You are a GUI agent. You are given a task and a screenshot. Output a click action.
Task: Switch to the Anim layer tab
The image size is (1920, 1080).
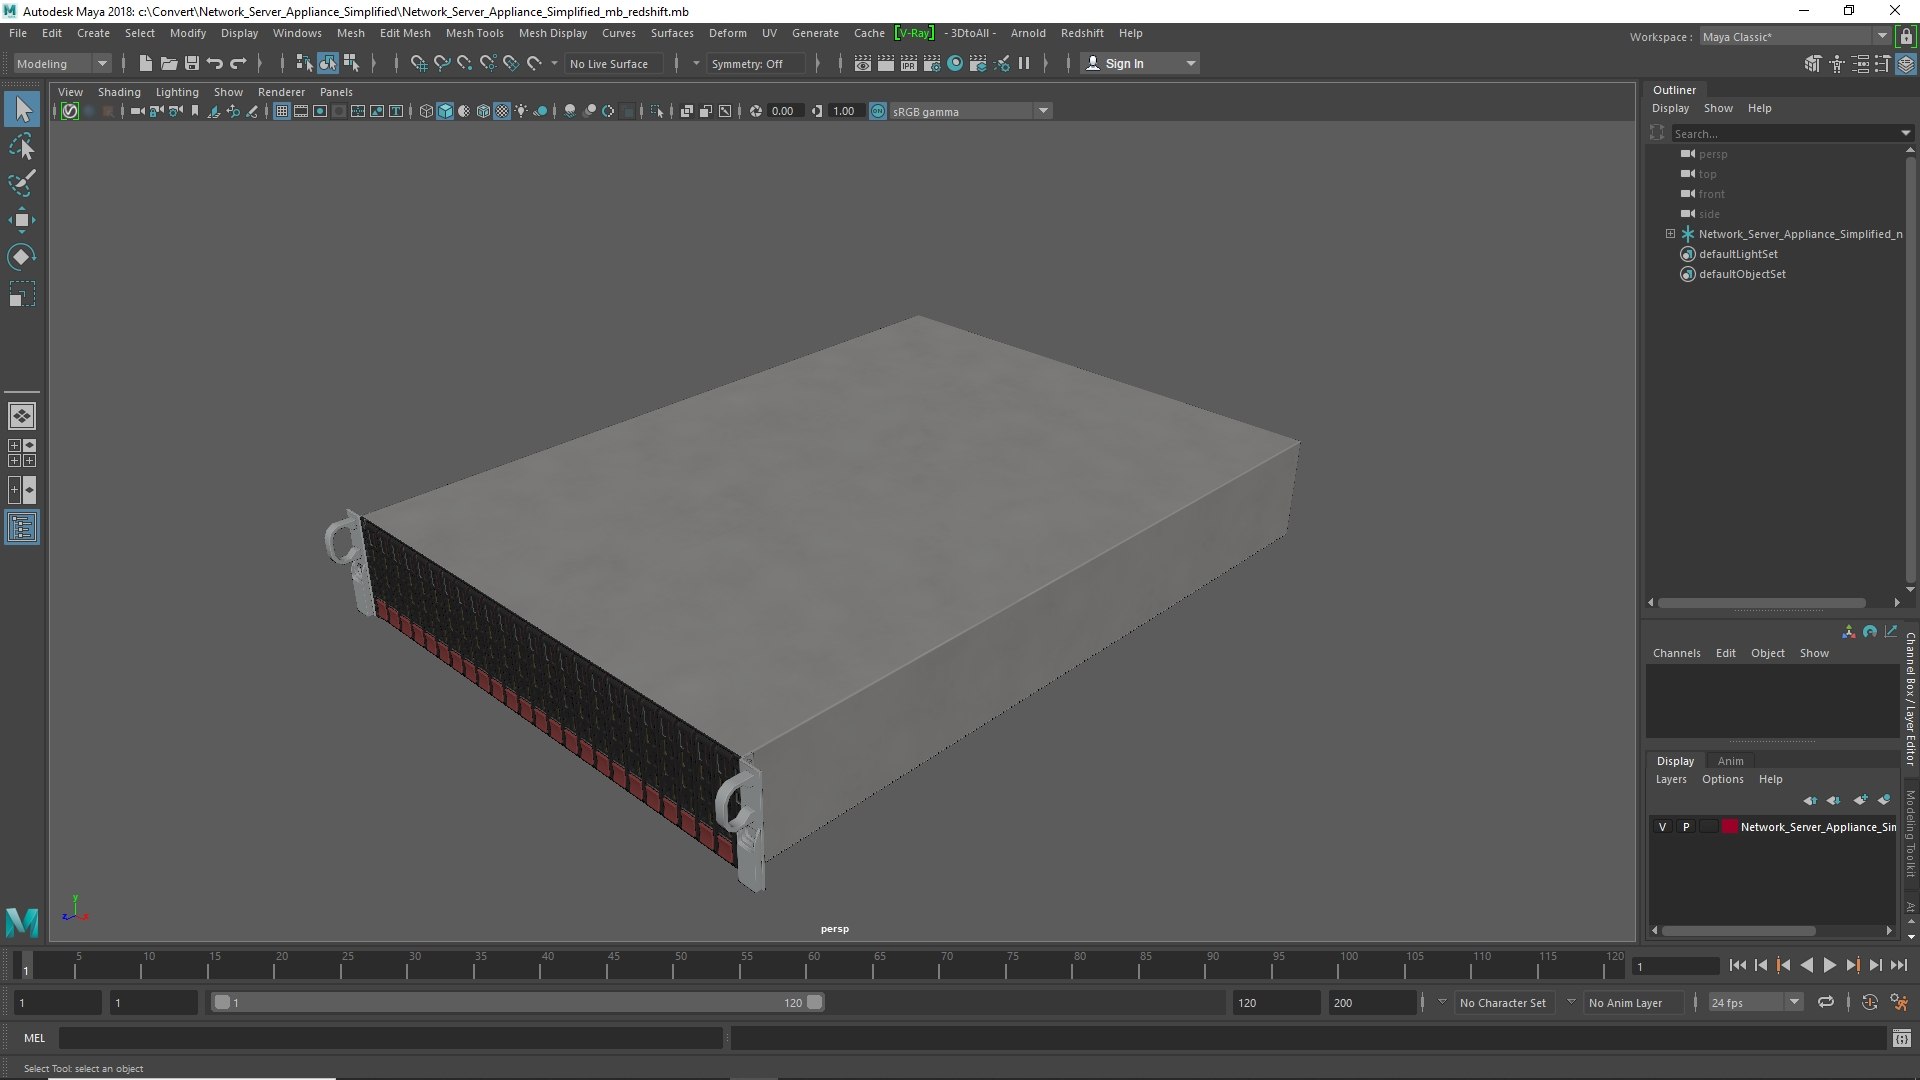click(1730, 761)
